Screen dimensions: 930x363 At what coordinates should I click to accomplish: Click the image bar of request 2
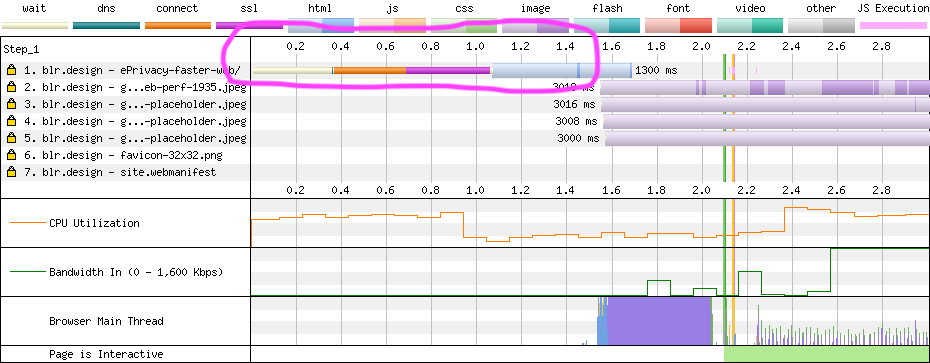point(765,88)
